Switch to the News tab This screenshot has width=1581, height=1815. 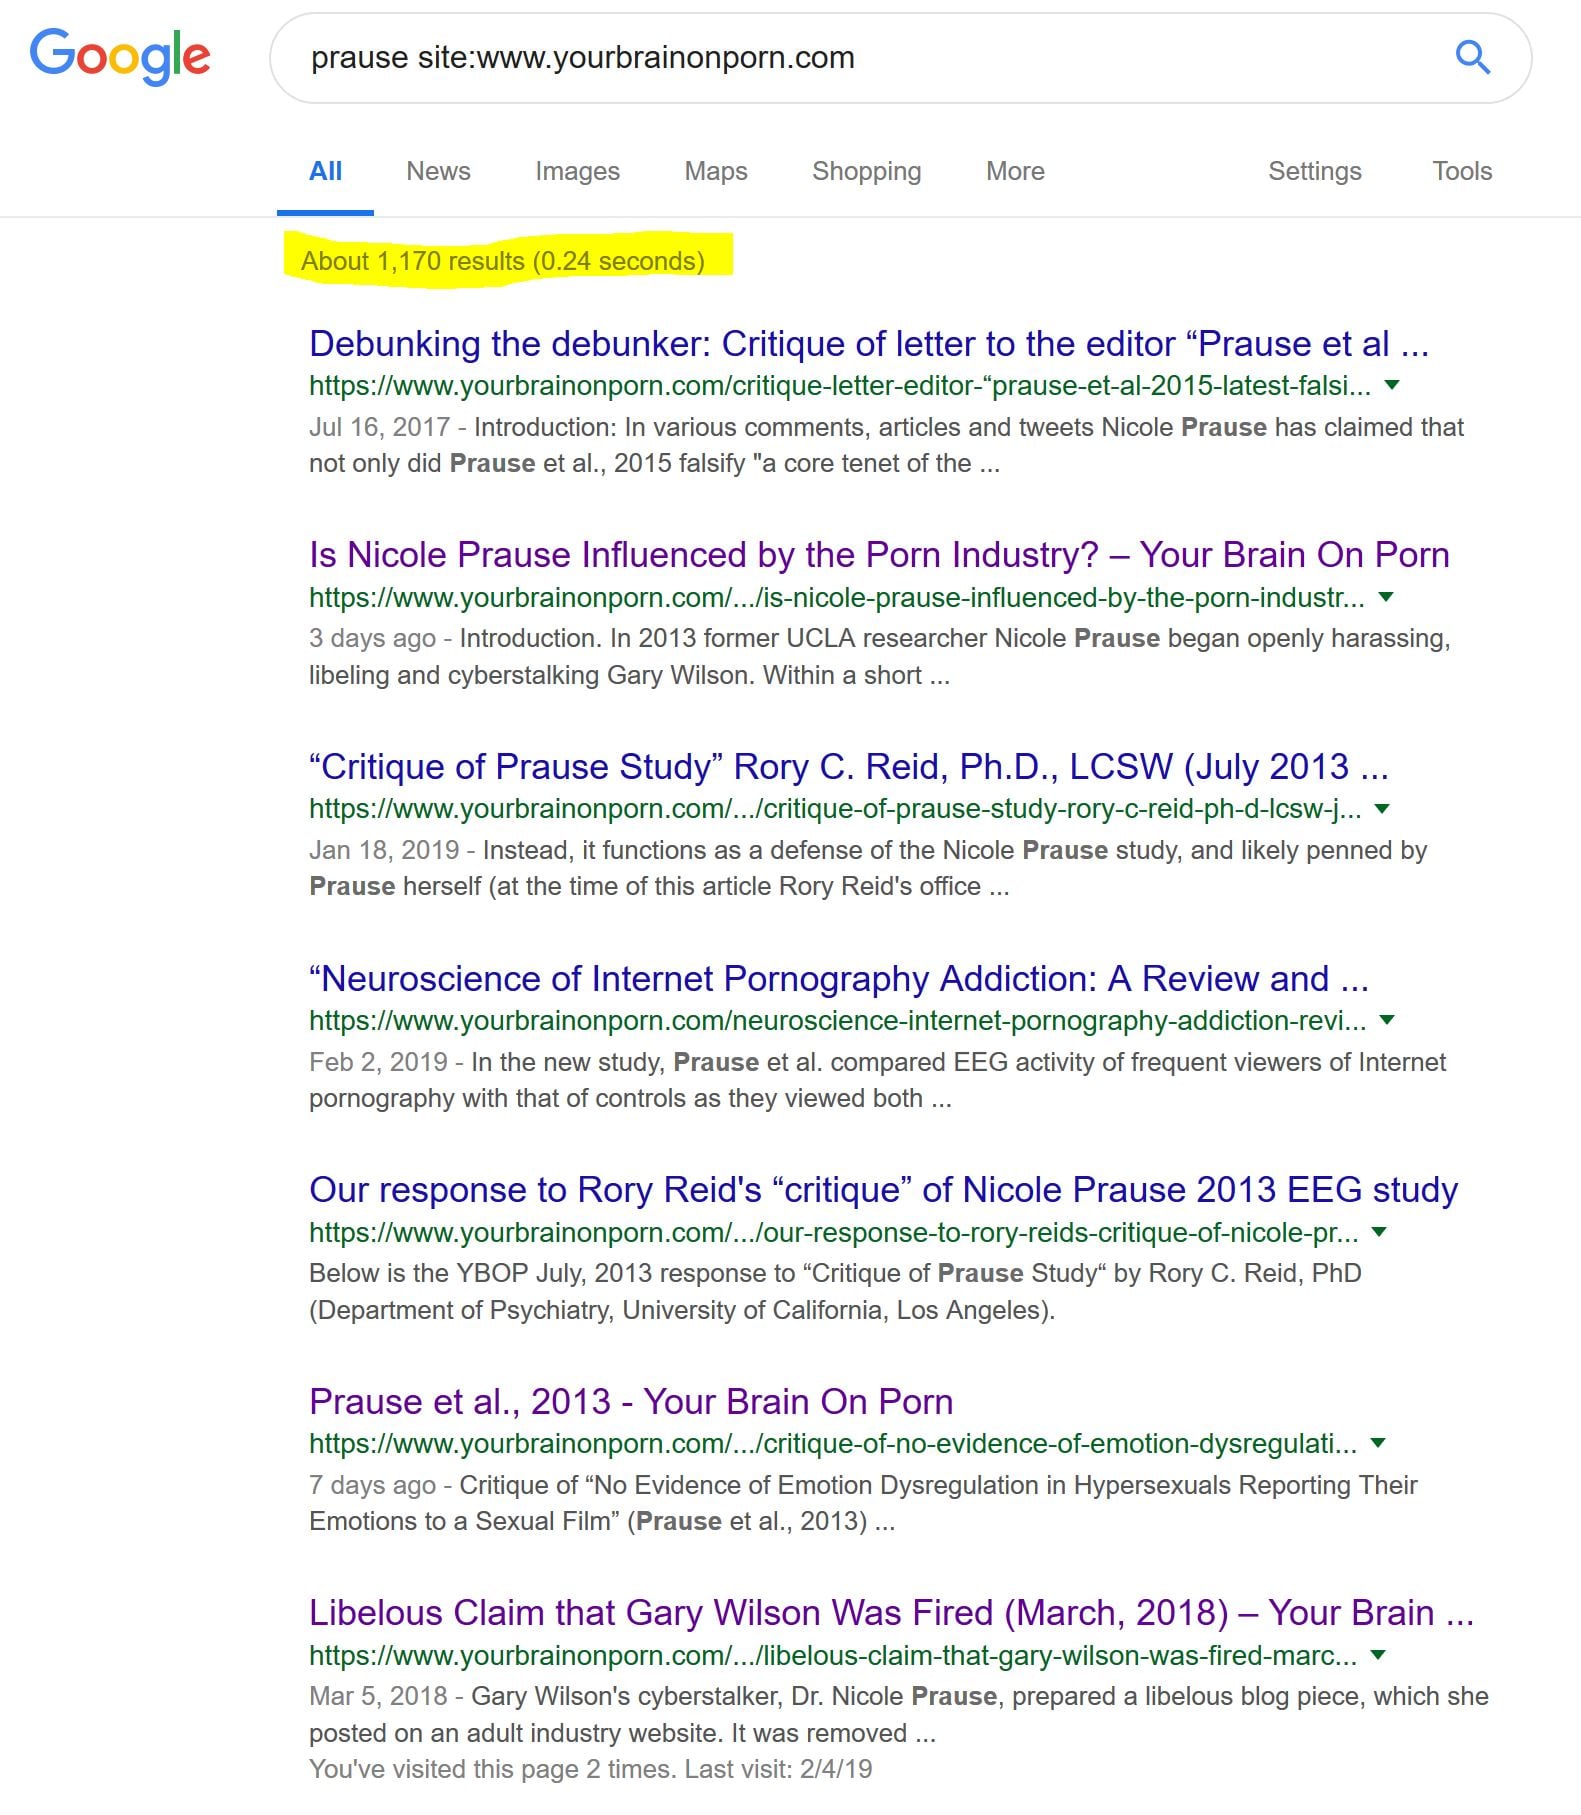(x=438, y=171)
